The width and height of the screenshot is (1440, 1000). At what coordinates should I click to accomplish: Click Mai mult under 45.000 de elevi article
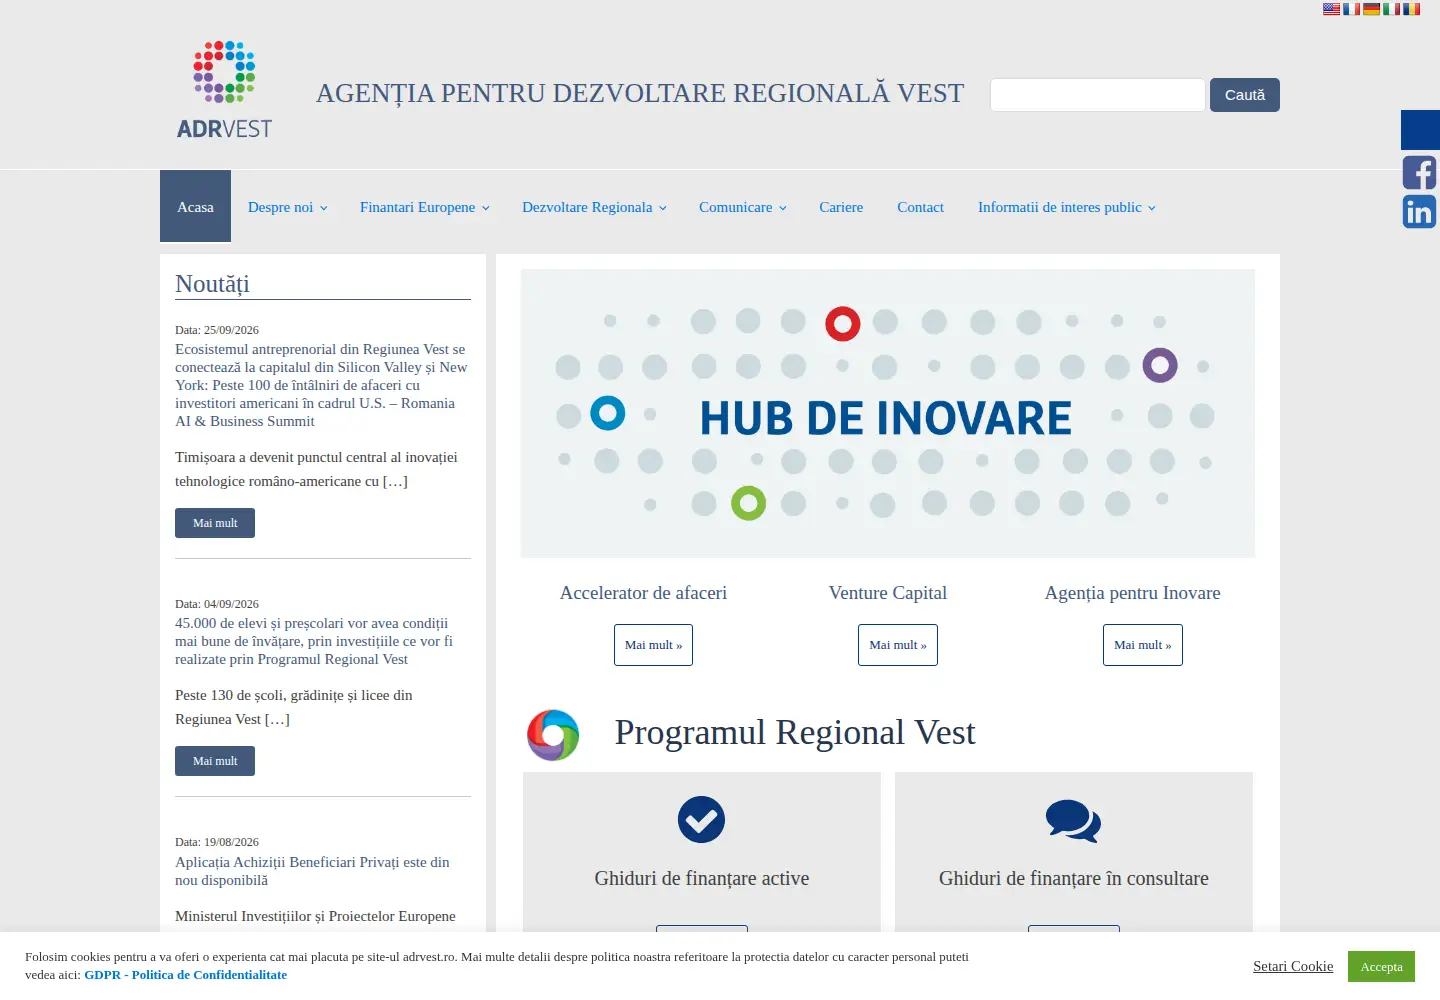(215, 761)
